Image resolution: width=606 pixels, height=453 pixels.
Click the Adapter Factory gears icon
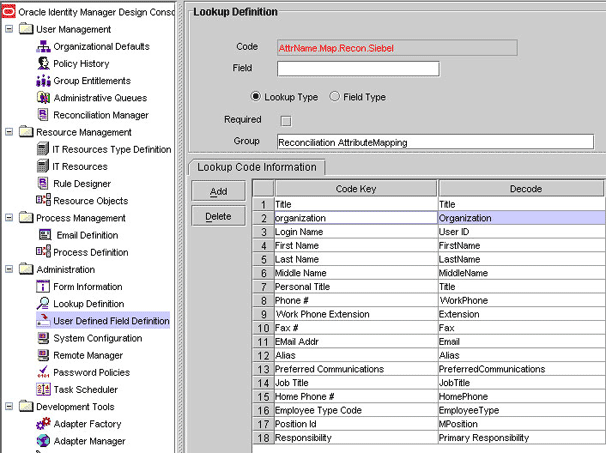coord(43,424)
